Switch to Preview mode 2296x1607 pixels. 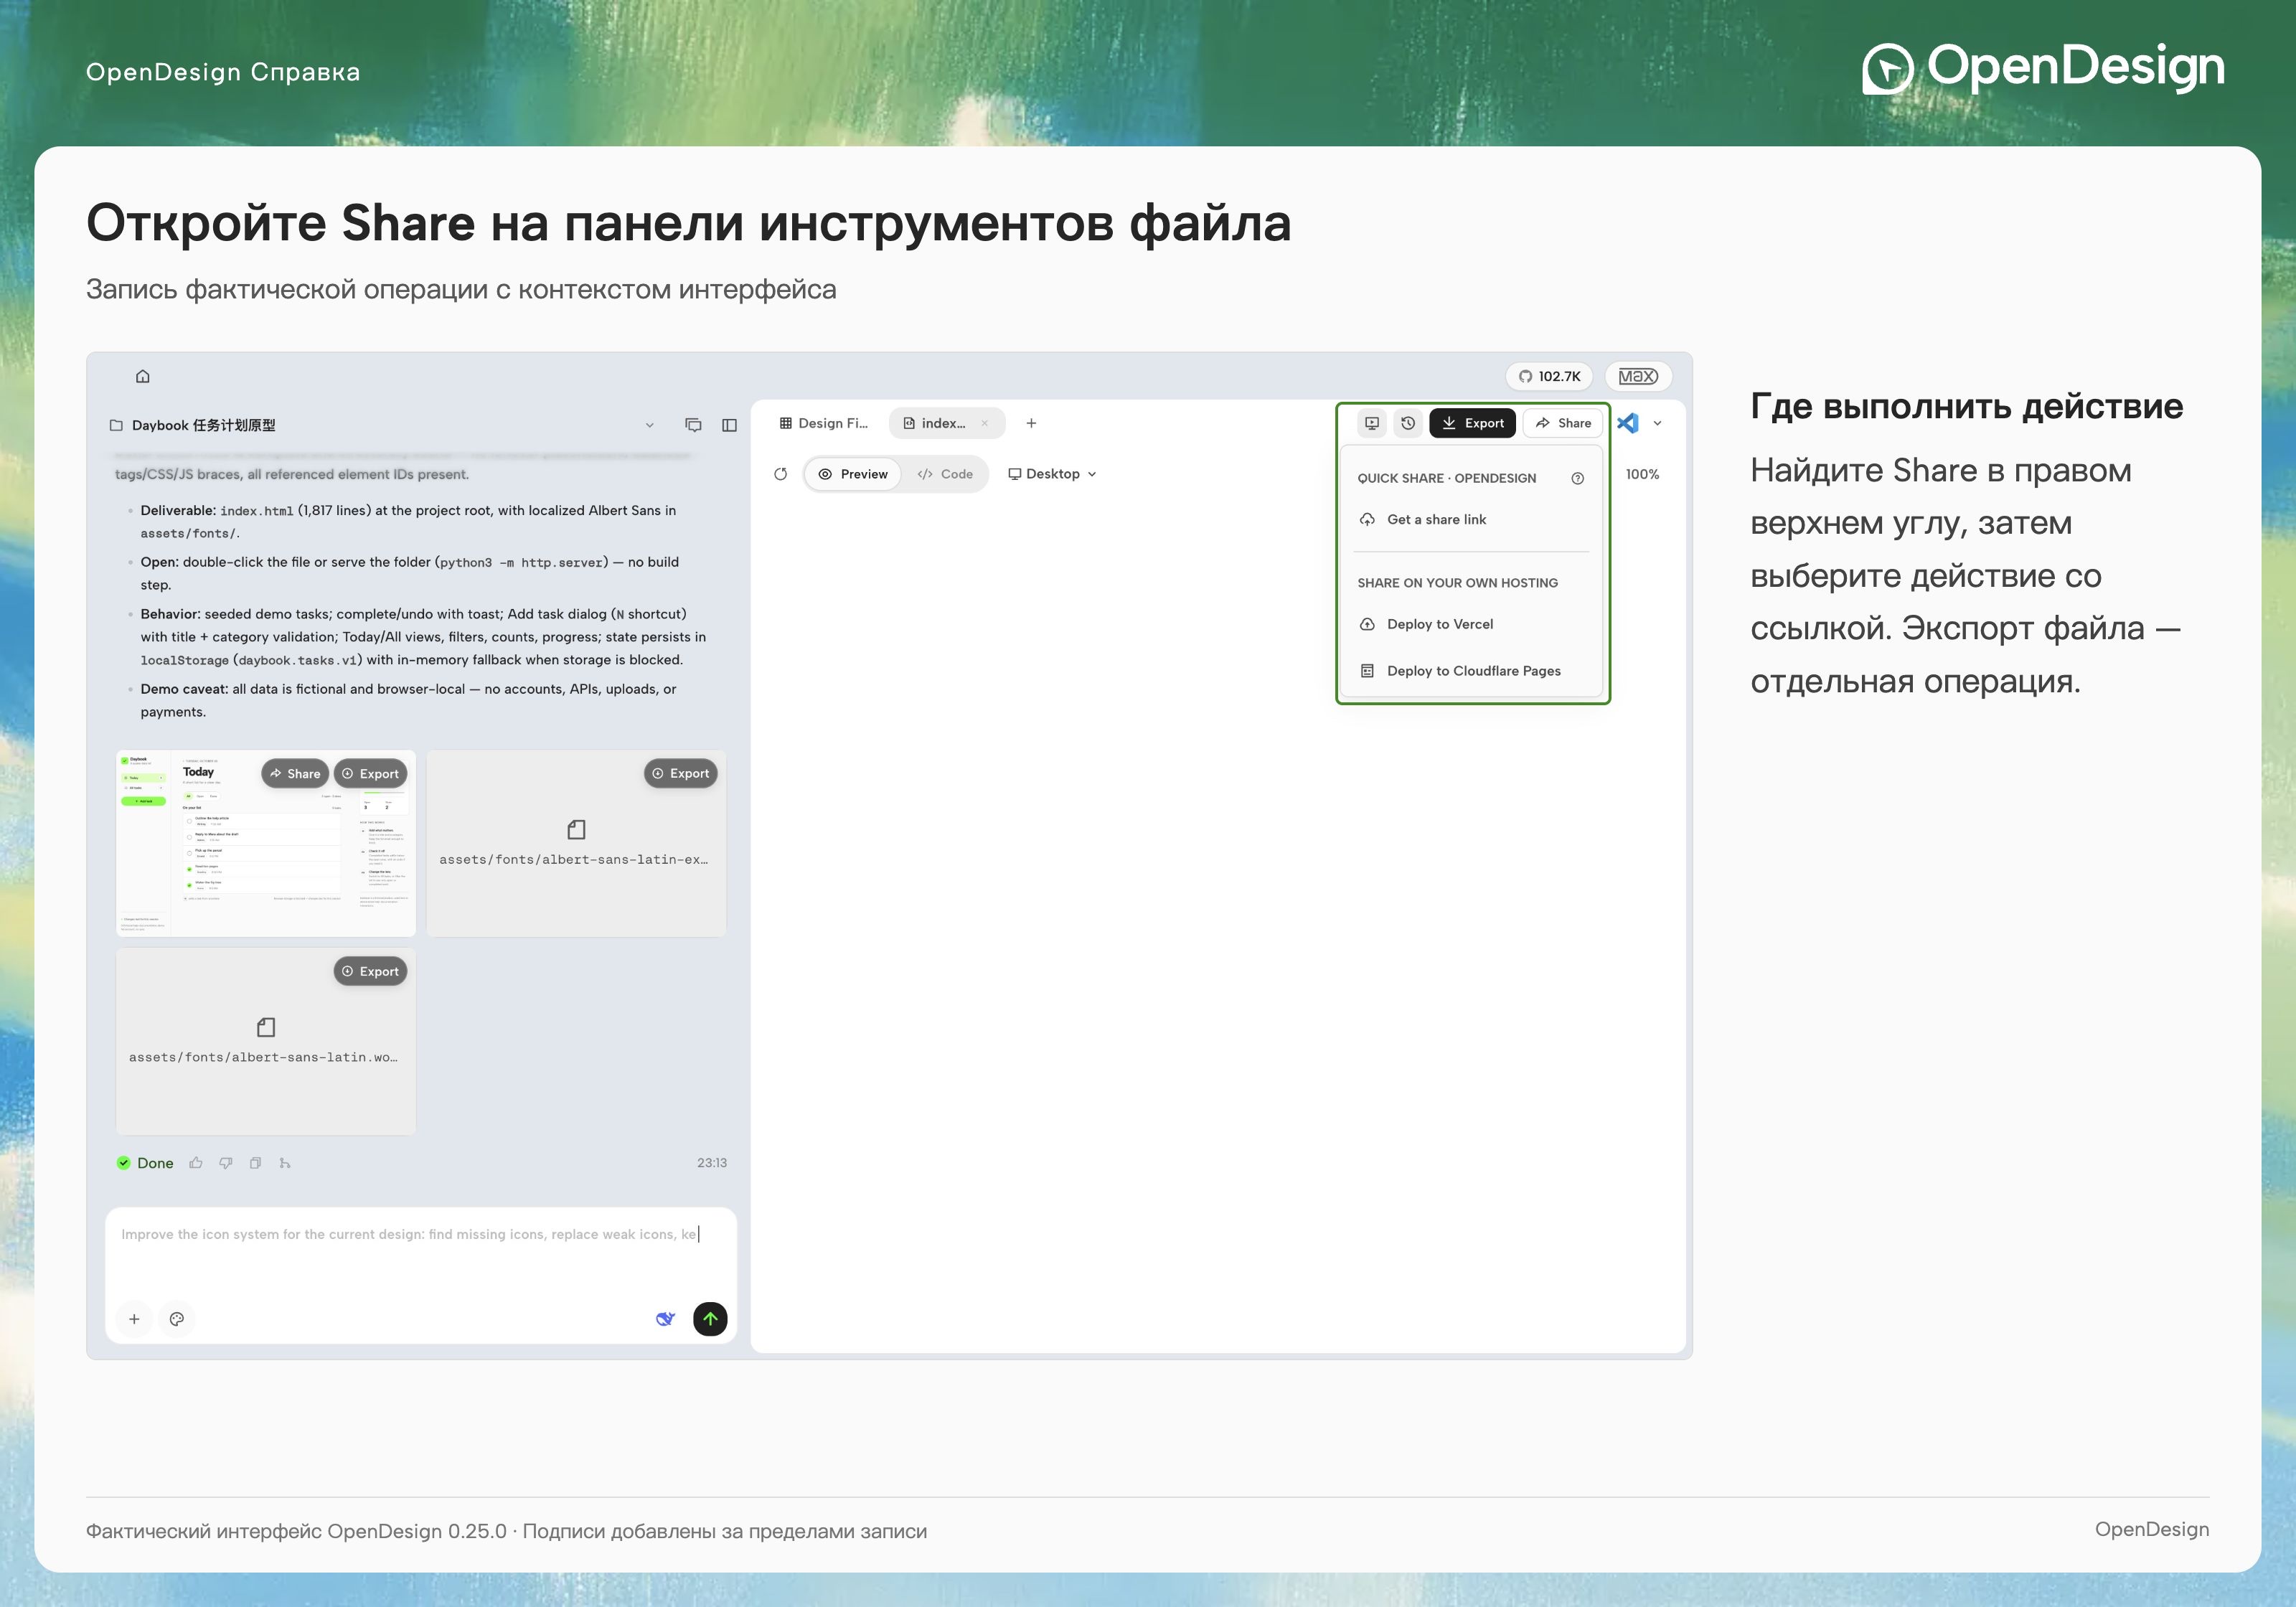[853, 474]
